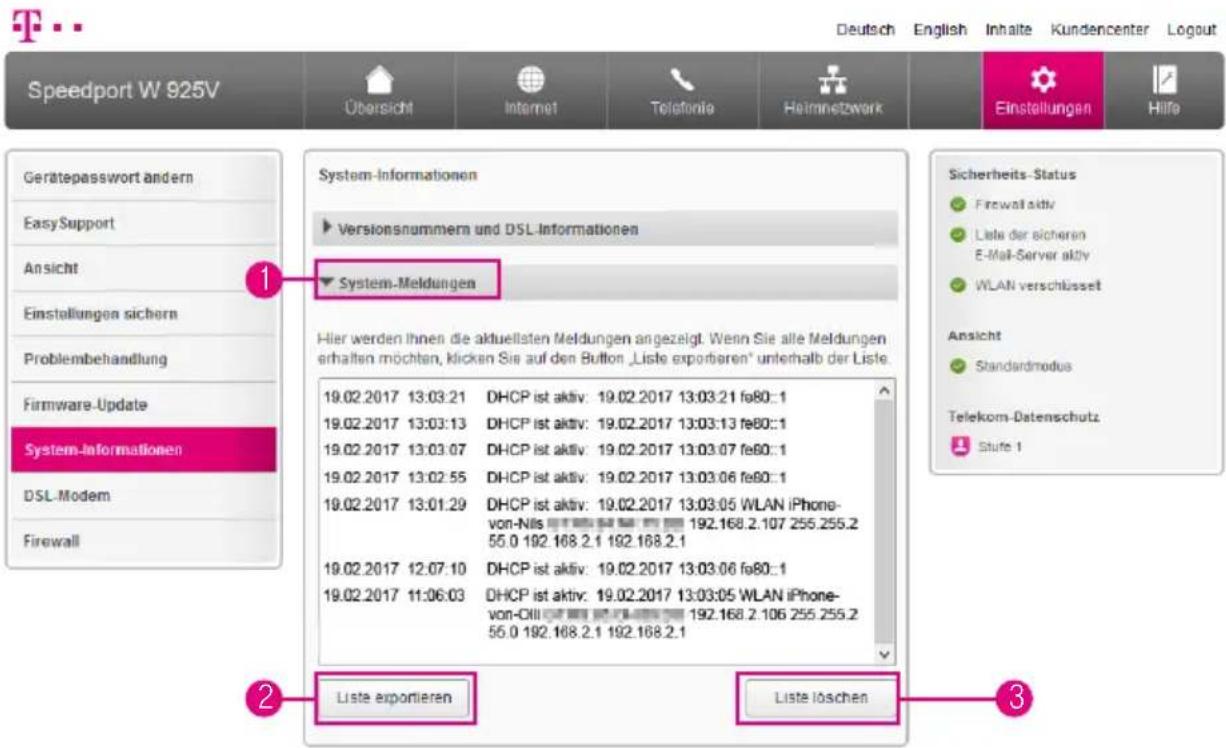Open Firewall in sidebar
Screen dimensions: 1226x748
click(143, 542)
